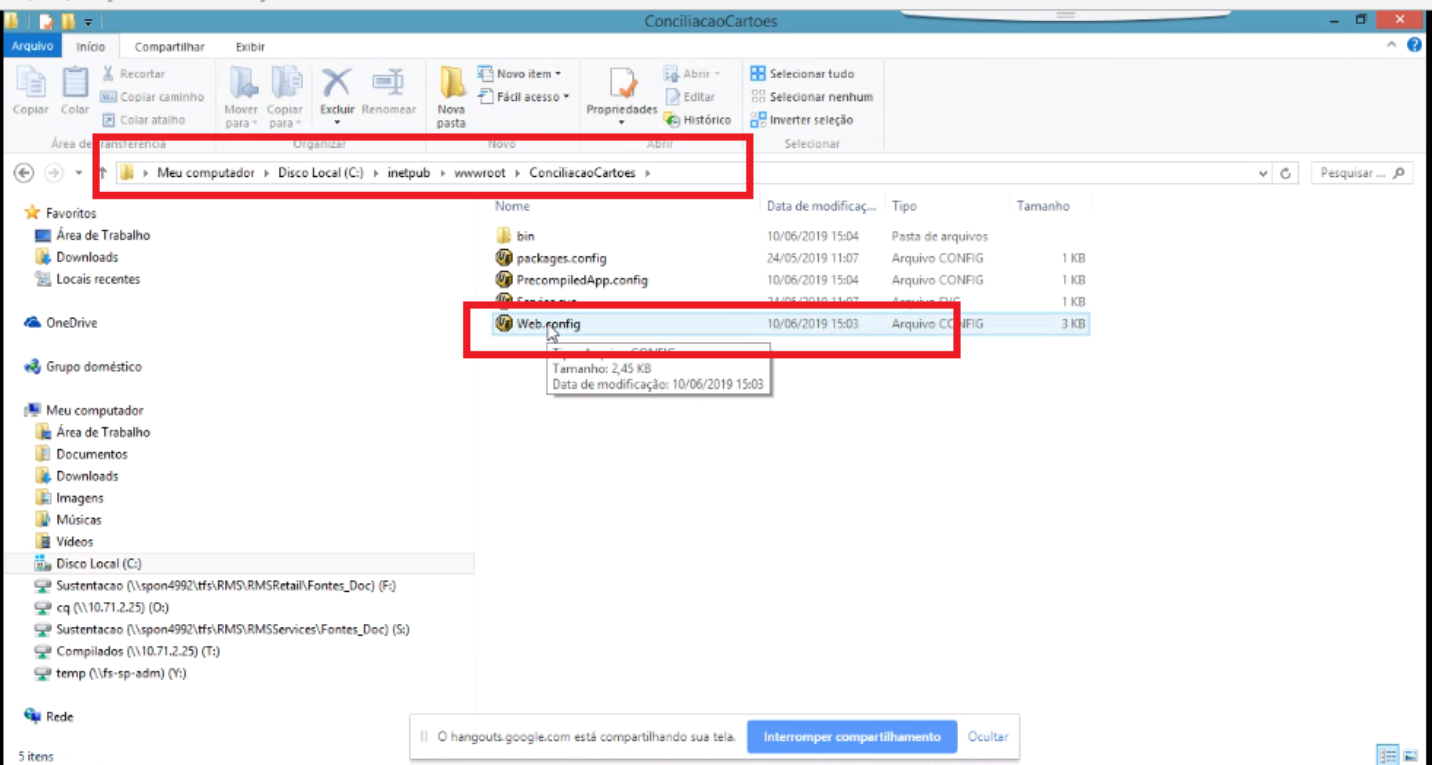Click Selecionar nenhum
The image size is (1432, 765).
812,97
